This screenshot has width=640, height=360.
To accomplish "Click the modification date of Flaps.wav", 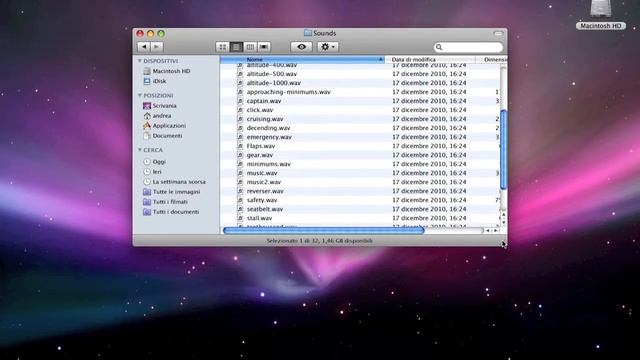I will coord(429,146).
